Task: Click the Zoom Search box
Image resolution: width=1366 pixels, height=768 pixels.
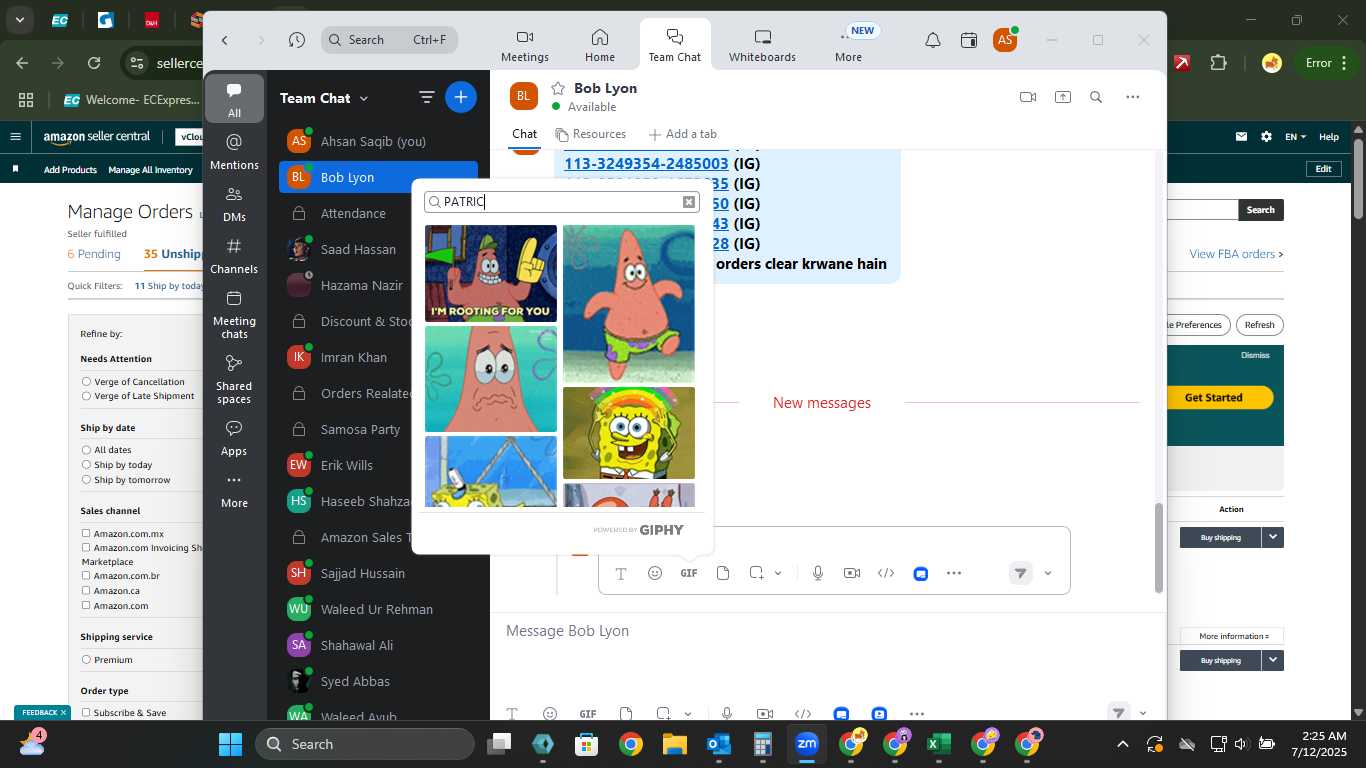Action: tap(390, 40)
